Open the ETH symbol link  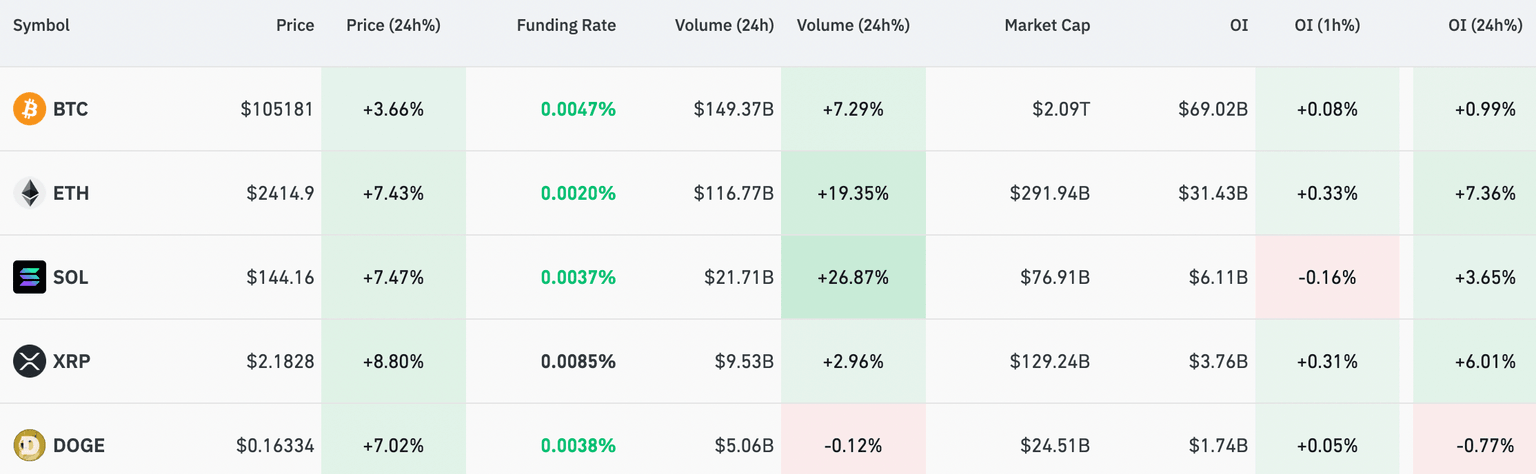(71, 193)
